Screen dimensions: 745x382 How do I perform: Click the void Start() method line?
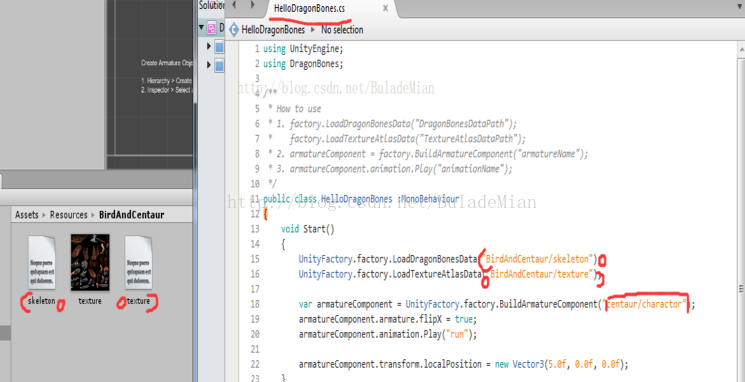click(307, 229)
